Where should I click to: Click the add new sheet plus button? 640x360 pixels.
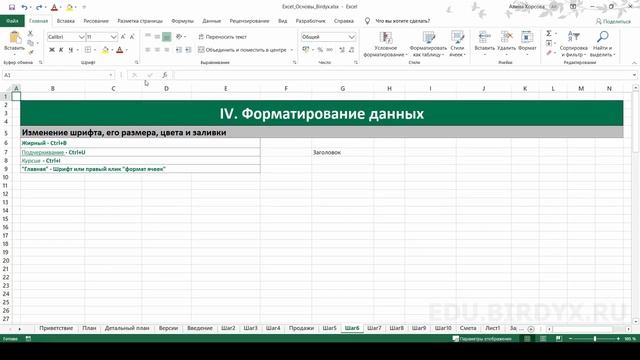531,329
